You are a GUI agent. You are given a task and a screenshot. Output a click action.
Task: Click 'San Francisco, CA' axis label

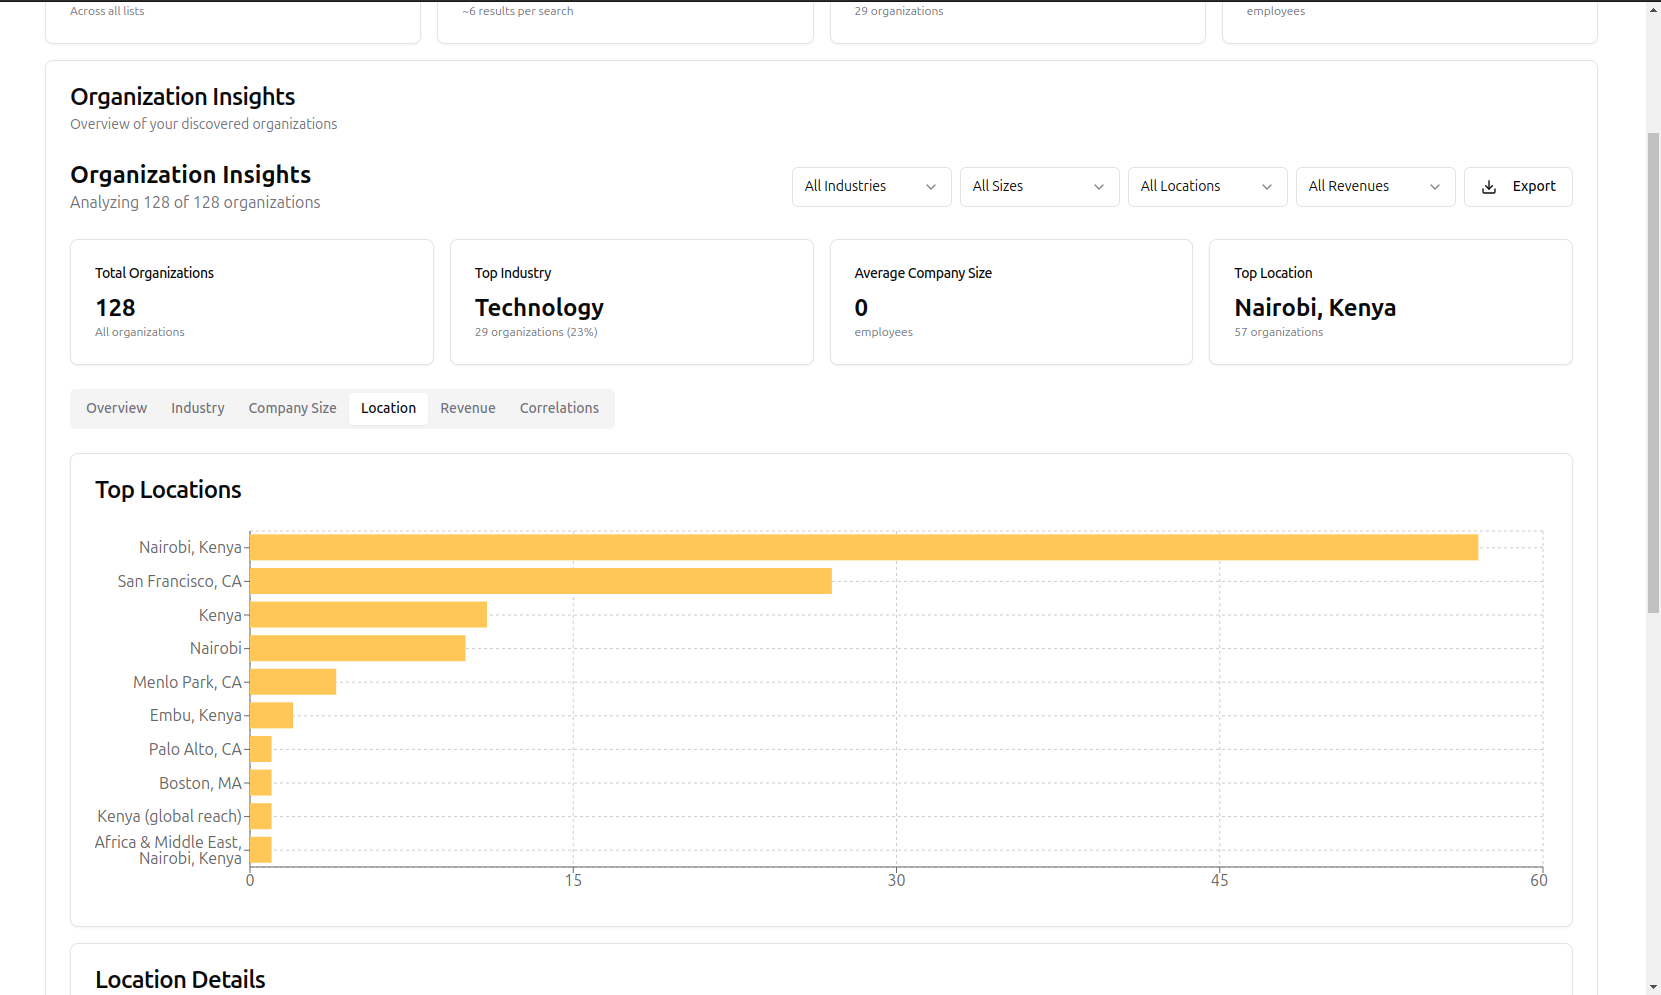click(x=180, y=581)
